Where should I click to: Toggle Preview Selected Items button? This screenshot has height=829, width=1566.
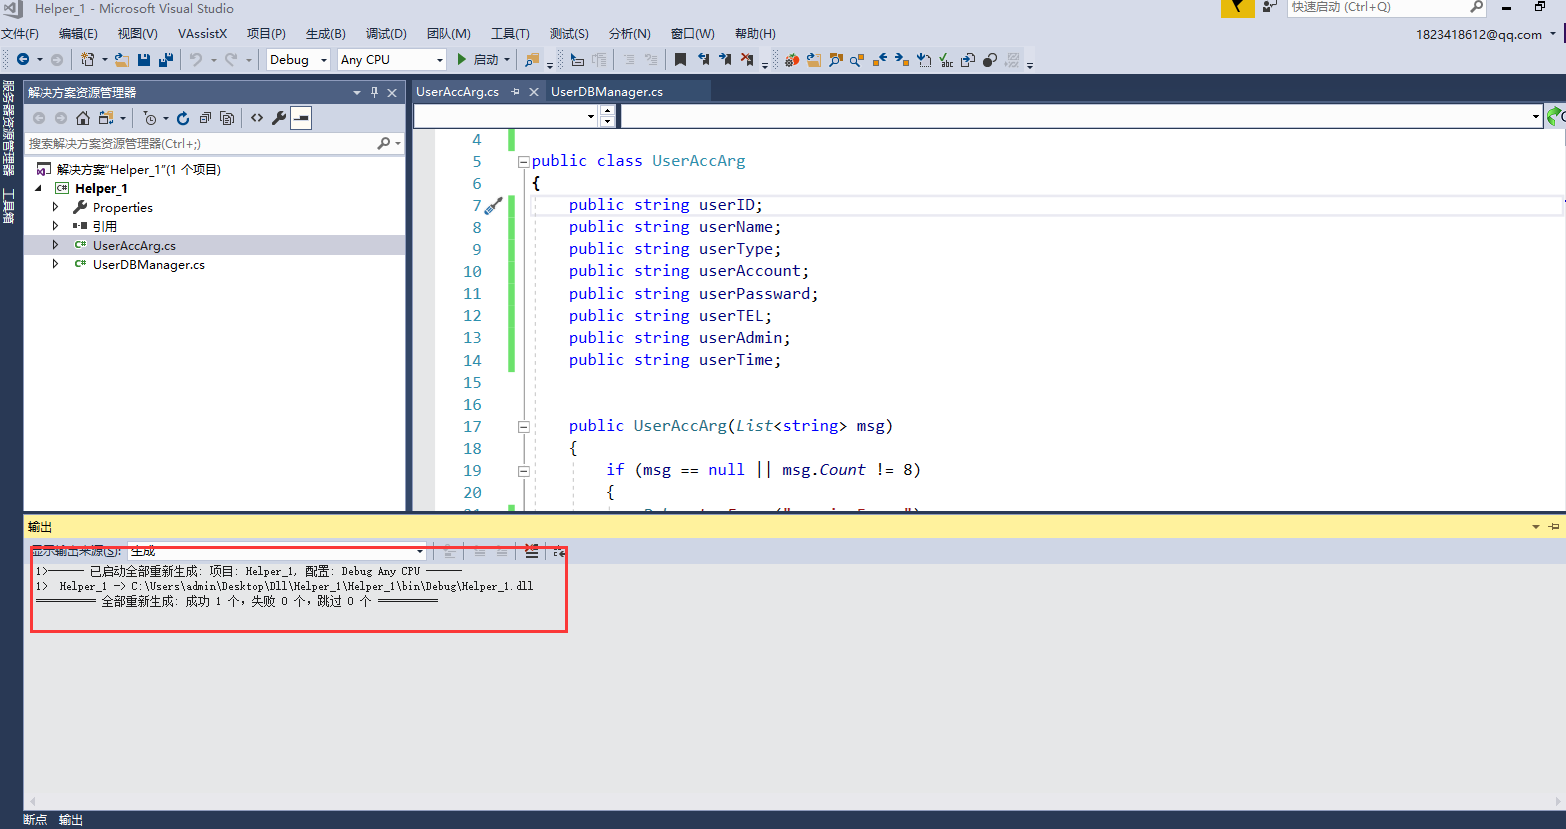coord(301,118)
